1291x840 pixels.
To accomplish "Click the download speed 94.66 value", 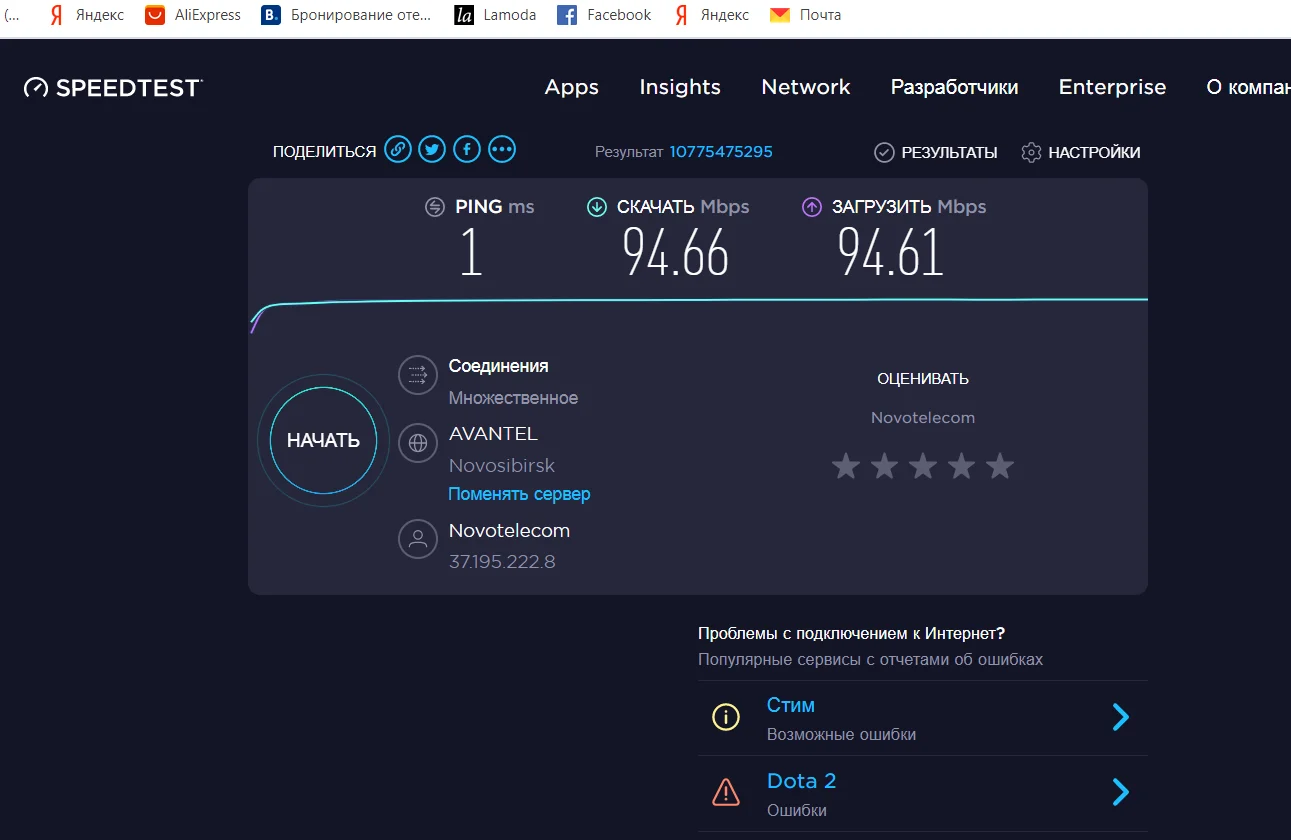I will (x=676, y=251).
